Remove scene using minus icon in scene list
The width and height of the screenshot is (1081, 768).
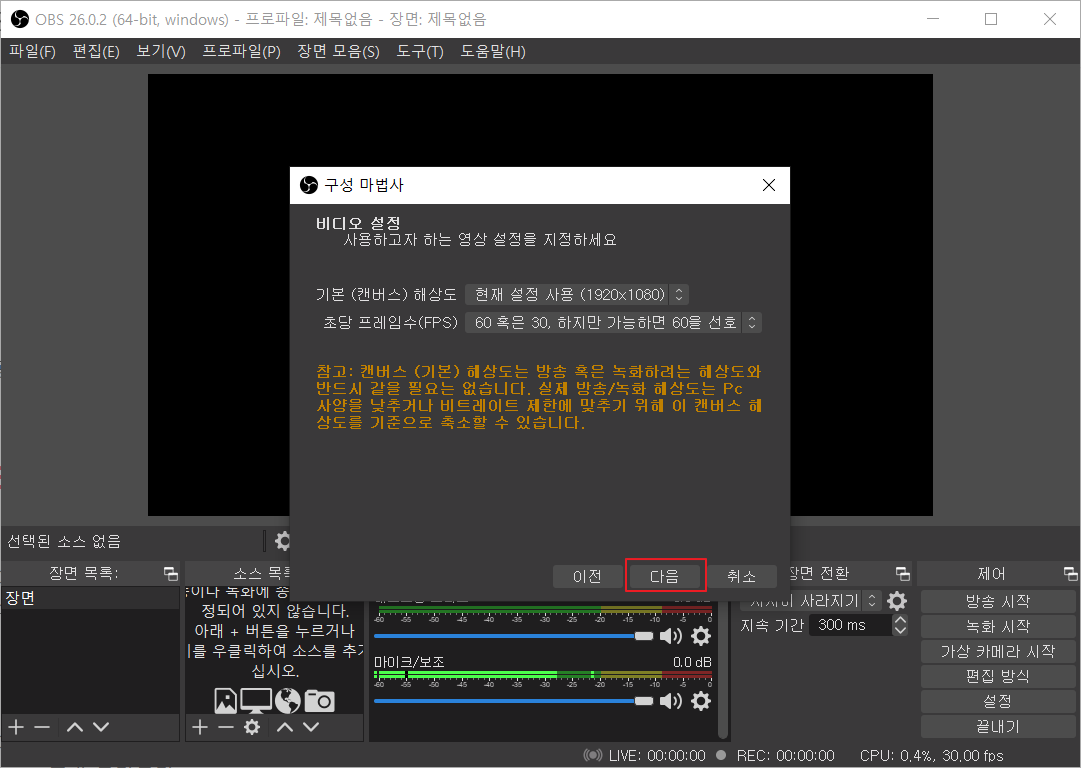(42, 727)
